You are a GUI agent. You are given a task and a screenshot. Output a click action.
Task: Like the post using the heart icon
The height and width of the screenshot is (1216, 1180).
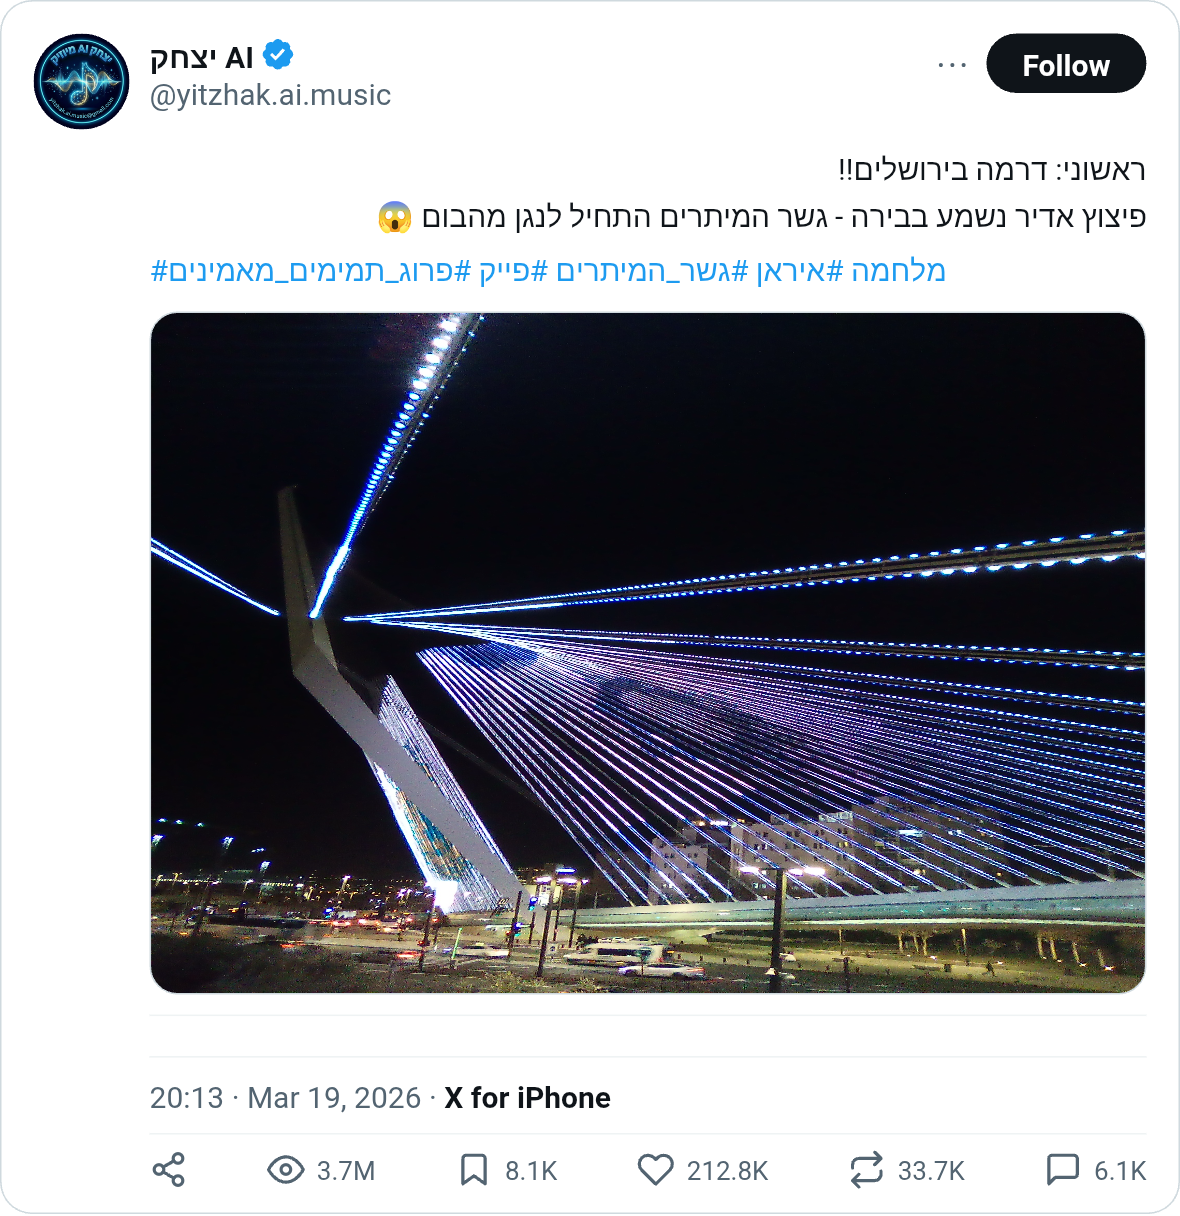click(x=655, y=1168)
